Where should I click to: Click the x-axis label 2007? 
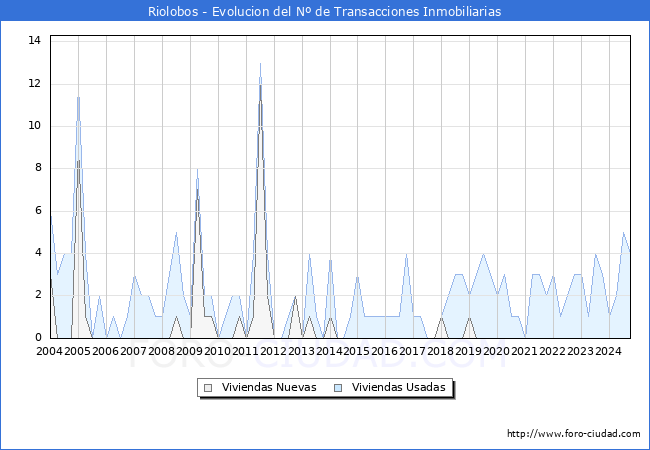133,351
